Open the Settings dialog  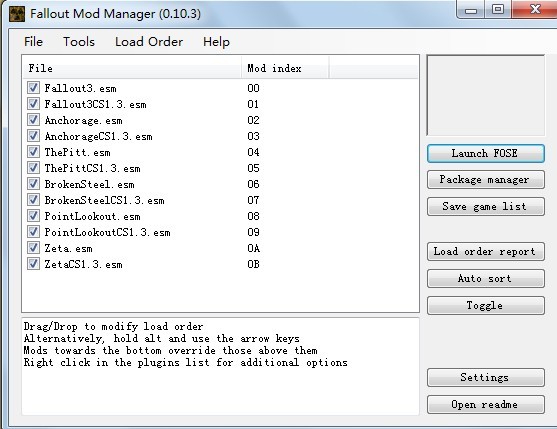486,378
